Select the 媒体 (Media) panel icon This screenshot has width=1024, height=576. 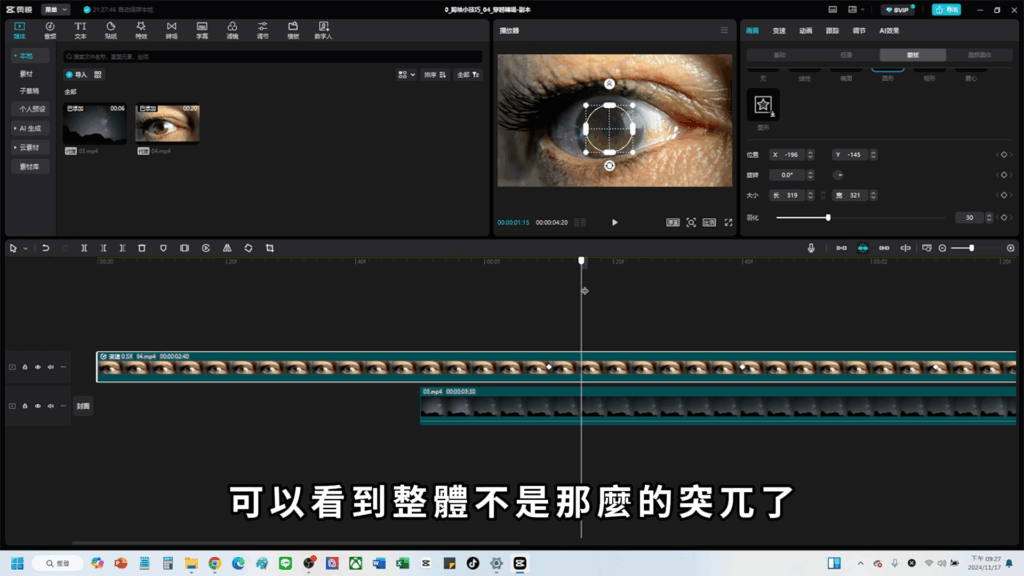tap(20, 30)
